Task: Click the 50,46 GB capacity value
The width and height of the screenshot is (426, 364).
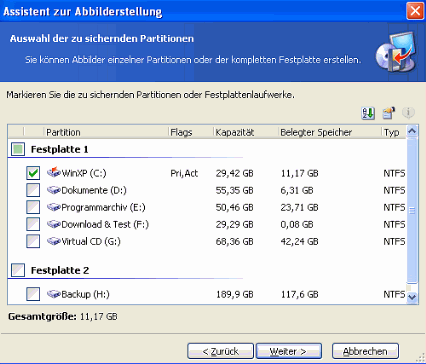Action: coord(234,207)
